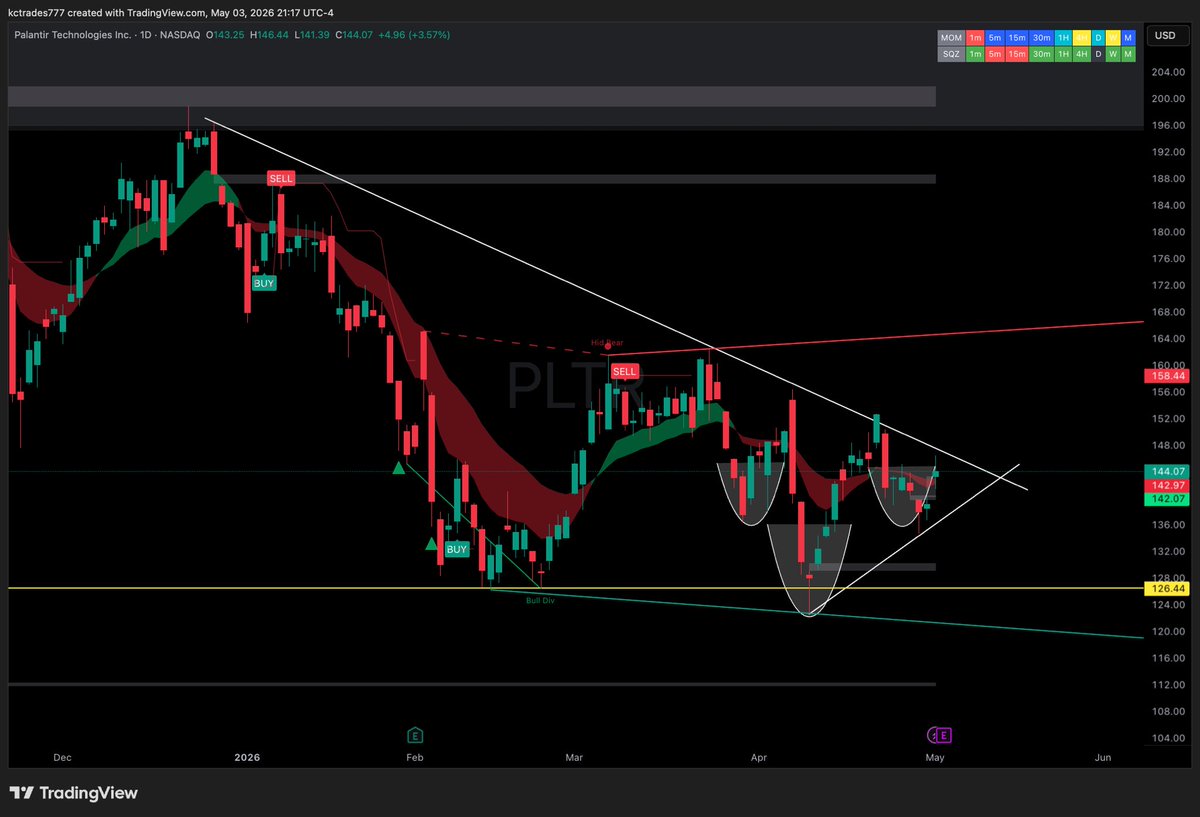This screenshot has height=817, width=1200.
Task: Click the green 1H cell in SQZ row
Action: 1064,54
